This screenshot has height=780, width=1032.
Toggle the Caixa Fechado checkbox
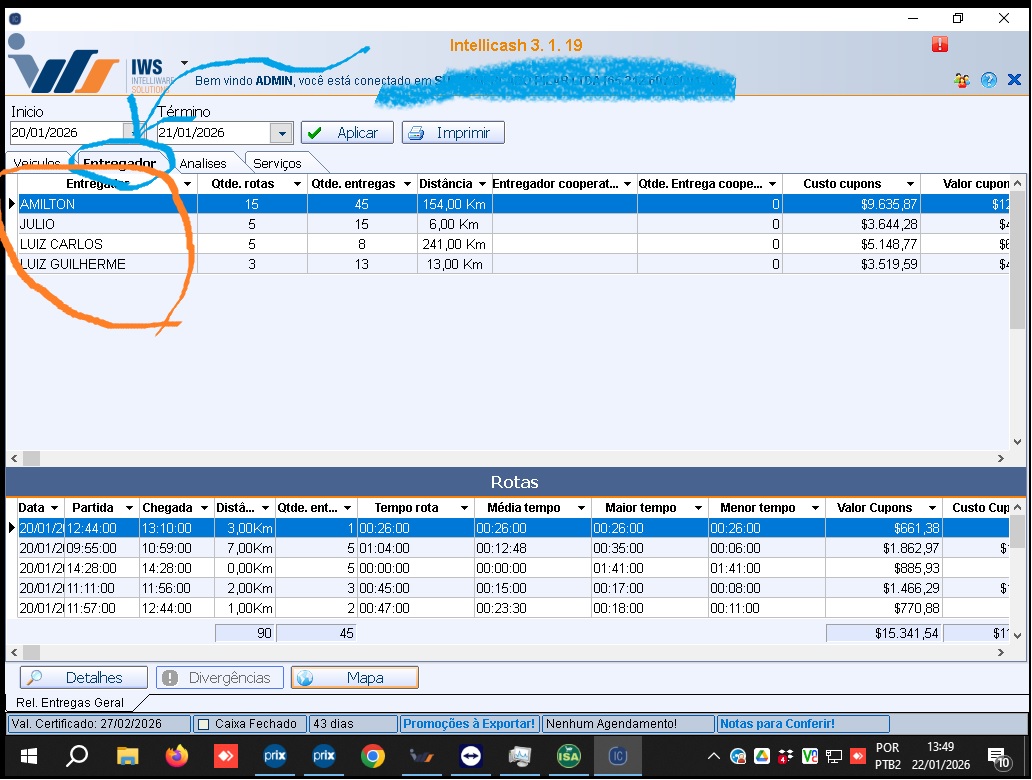coord(203,724)
